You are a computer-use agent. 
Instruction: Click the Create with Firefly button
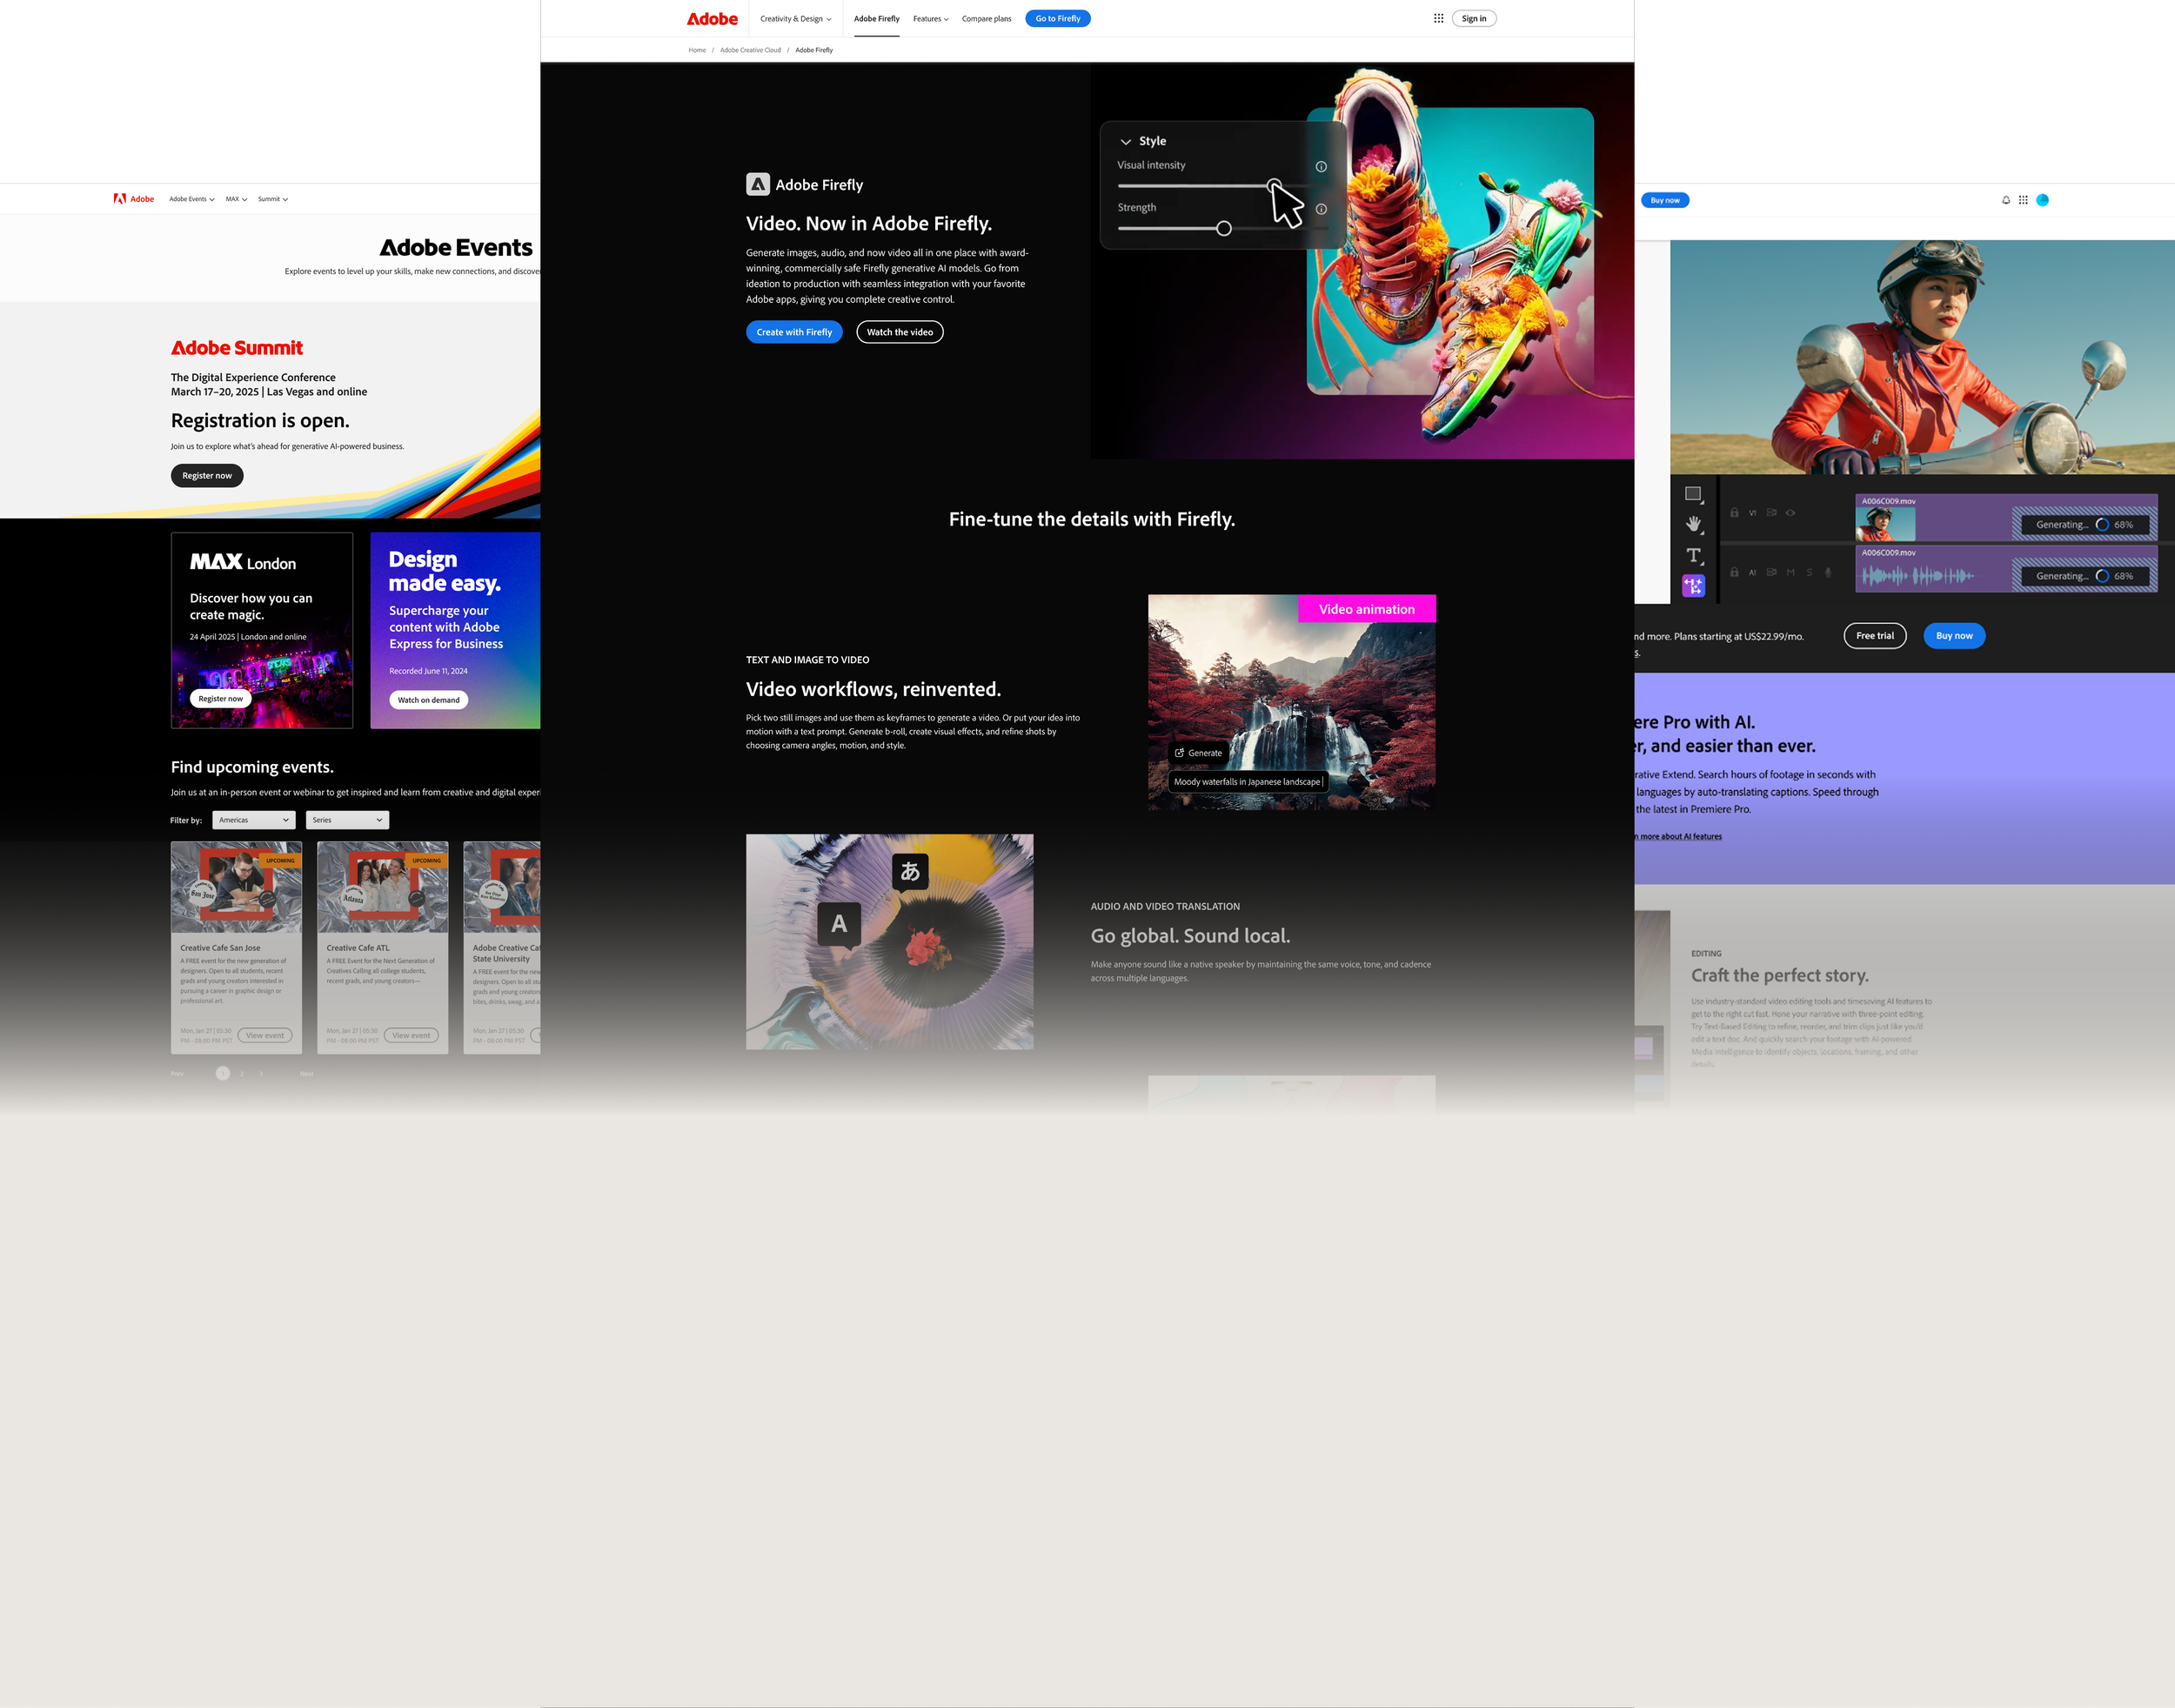point(794,332)
